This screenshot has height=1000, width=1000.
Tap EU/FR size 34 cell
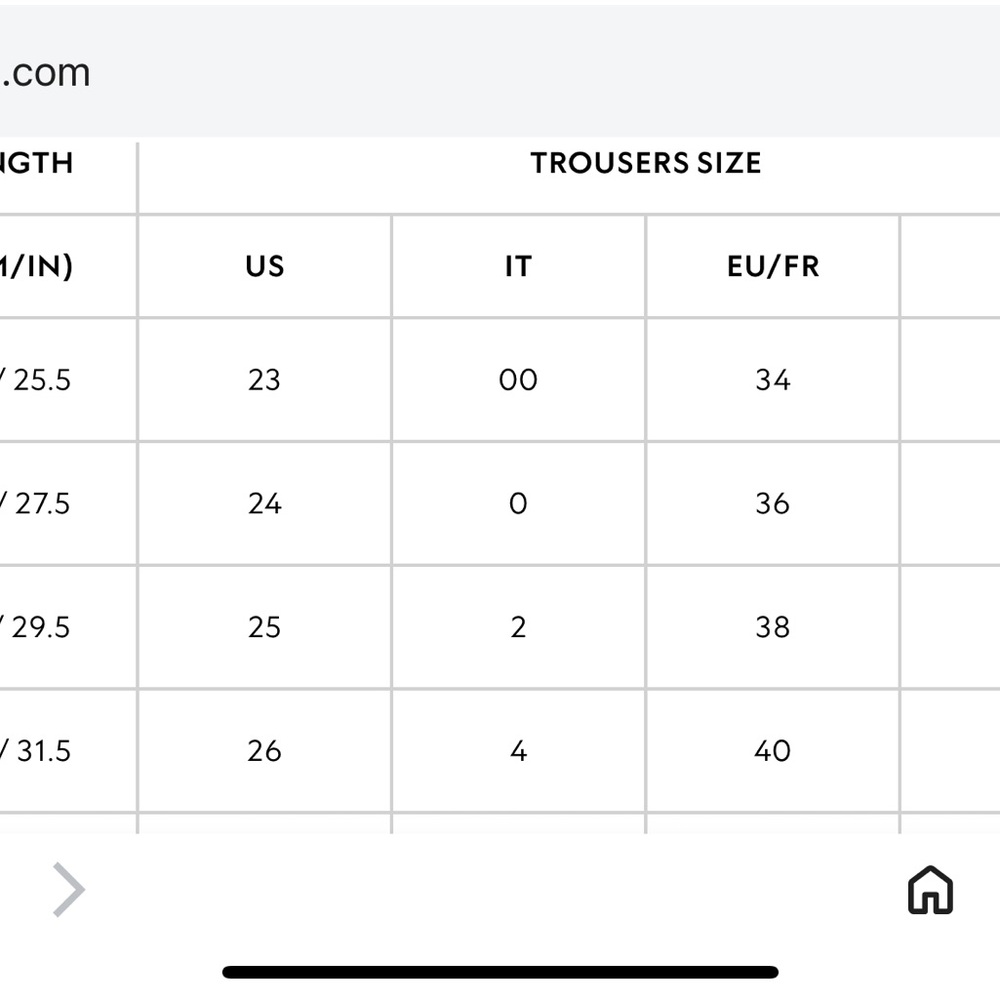(x=773, y=380)
